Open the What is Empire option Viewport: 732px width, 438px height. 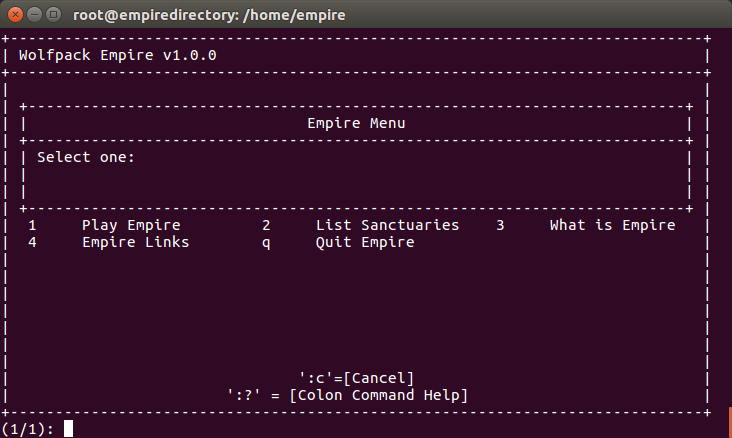pos(612,225)
